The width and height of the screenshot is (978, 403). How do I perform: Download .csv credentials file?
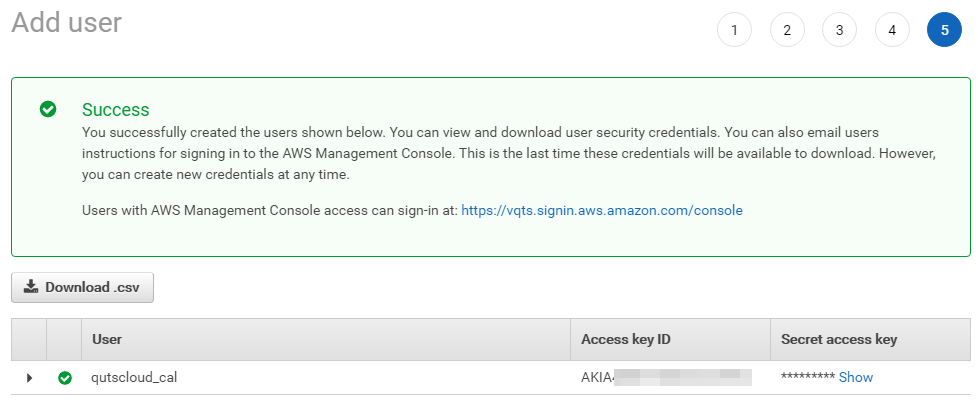click(82, 287)
